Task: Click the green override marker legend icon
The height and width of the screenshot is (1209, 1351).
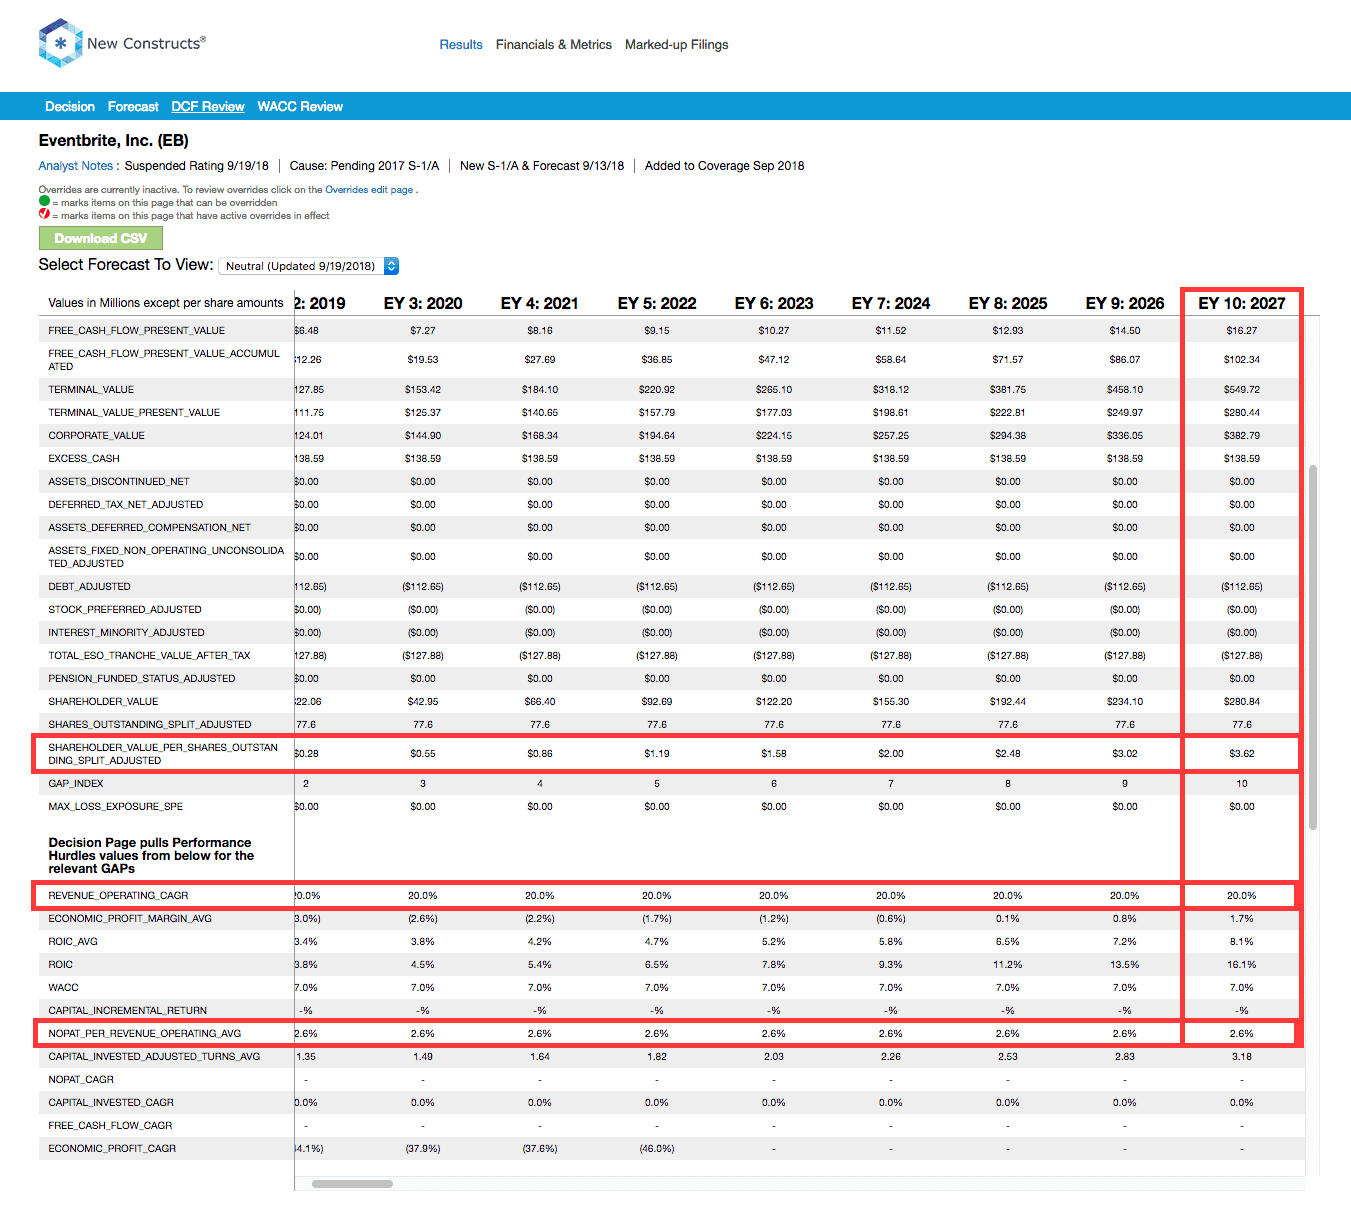Action: point(44,201)
